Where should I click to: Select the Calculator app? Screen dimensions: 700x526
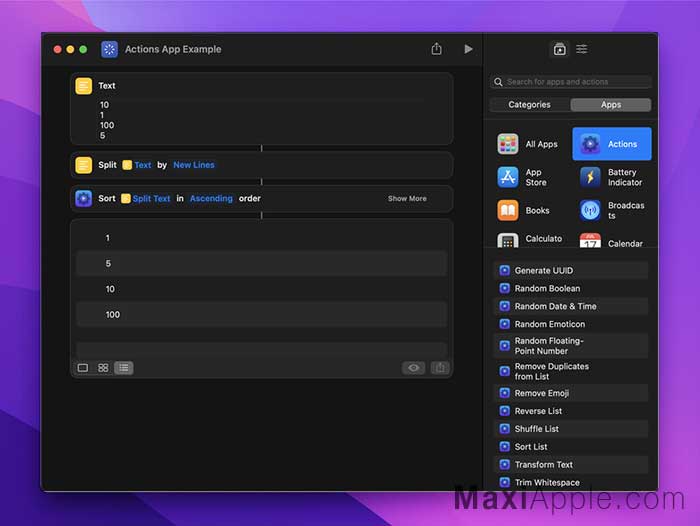click(x=528, y=239)
